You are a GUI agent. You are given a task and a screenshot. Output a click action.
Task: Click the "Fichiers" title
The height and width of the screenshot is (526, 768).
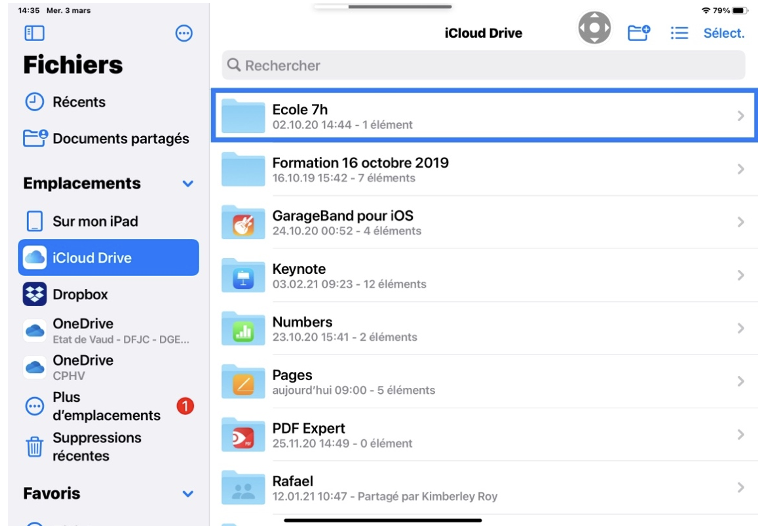[73, 65]
